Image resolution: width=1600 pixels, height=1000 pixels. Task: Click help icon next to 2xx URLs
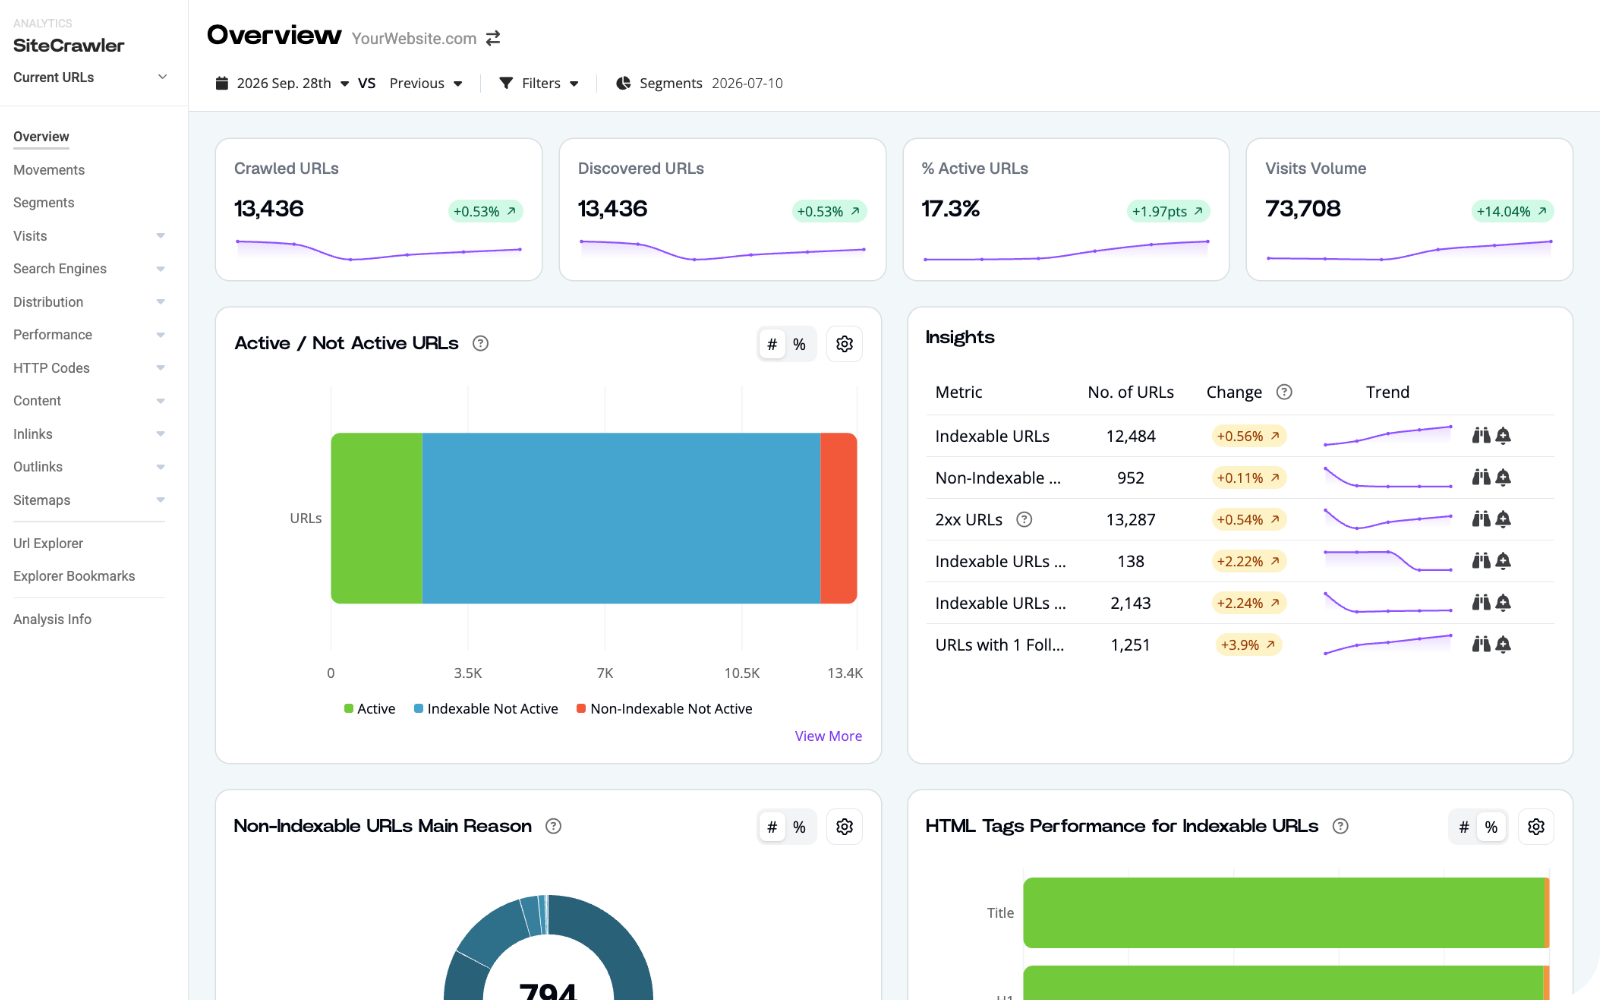[1024, 519]
